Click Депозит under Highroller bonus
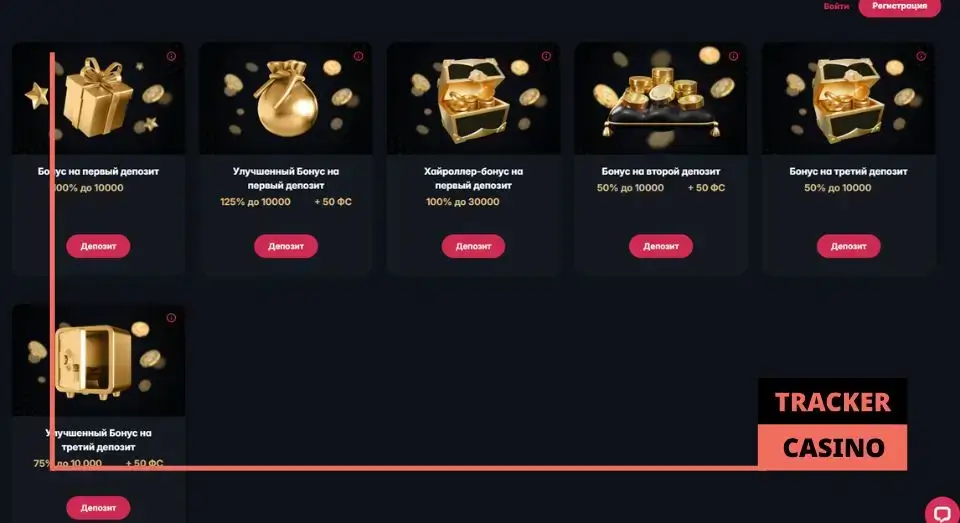The width and height of the screenshot is (960, 523). point(473,246)
